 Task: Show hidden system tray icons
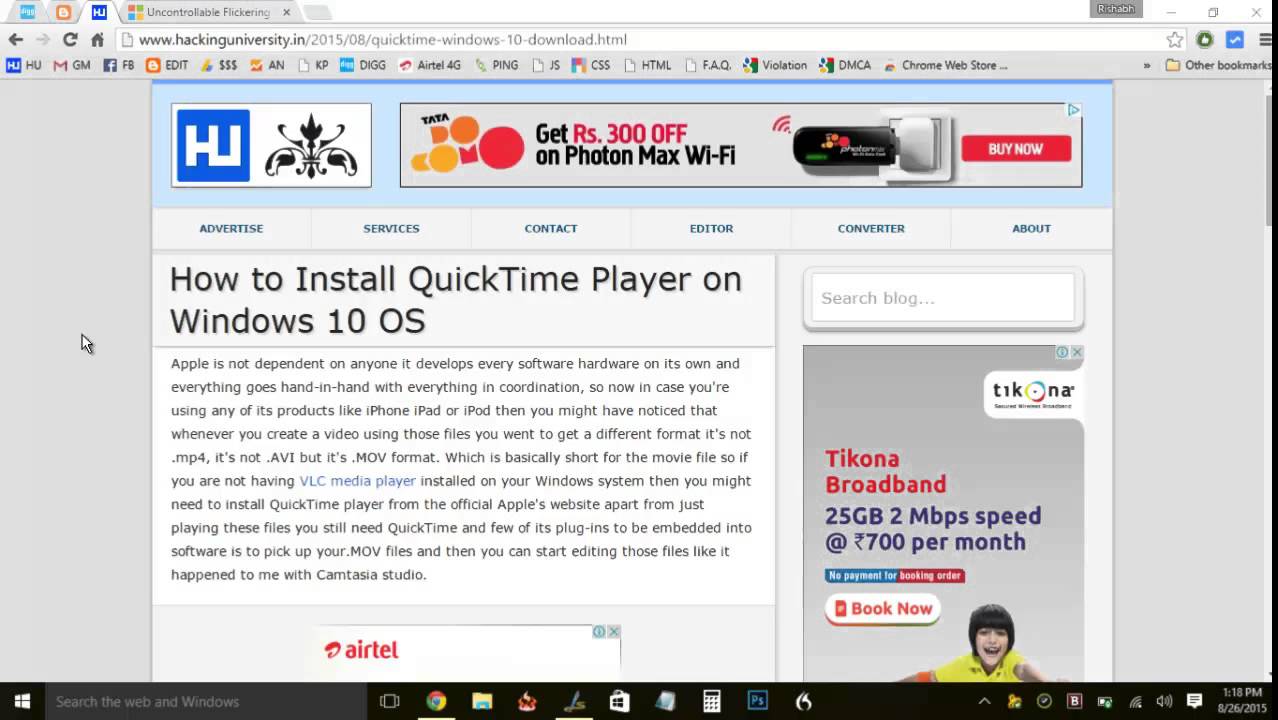(984, 702)
